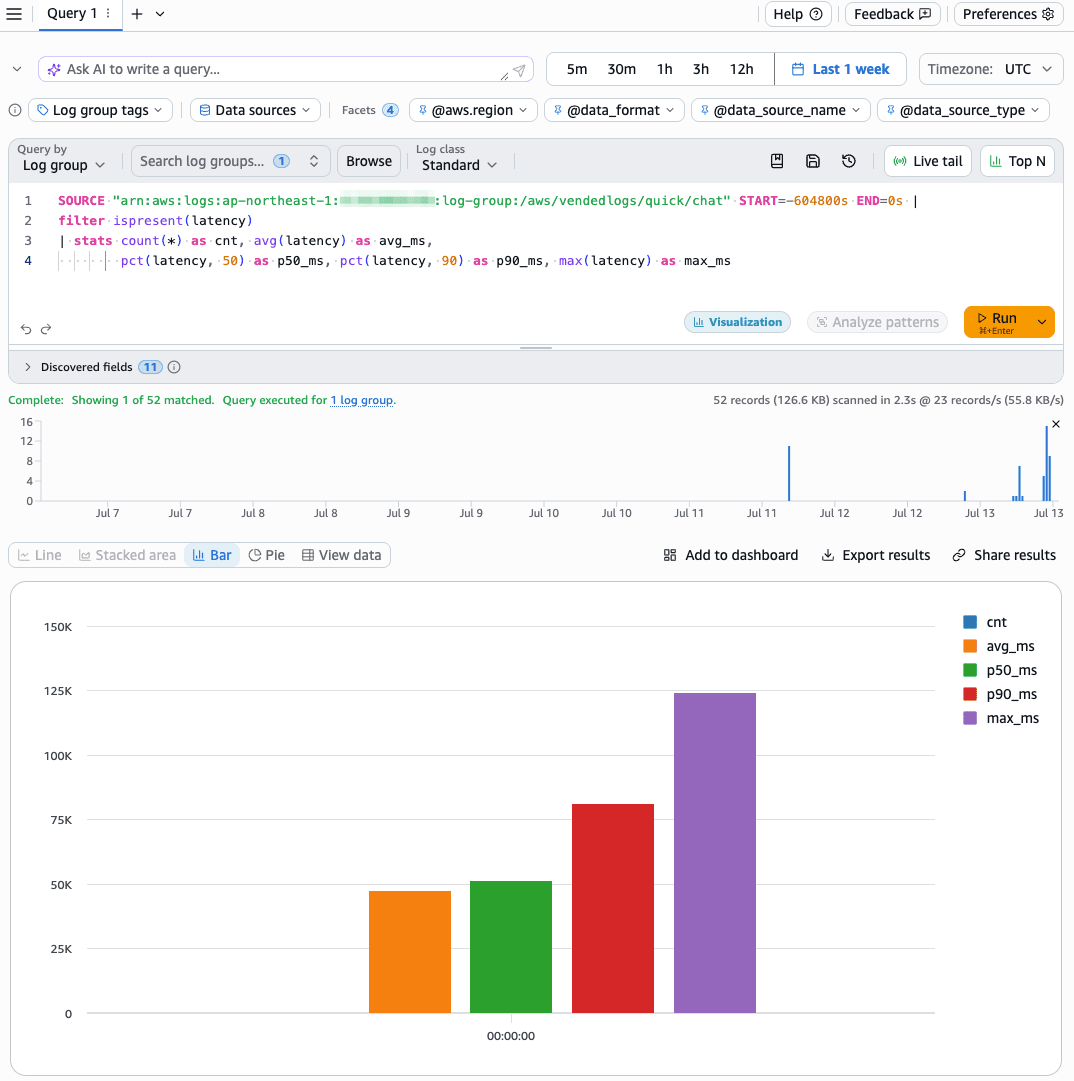Open Query 1 tab options menu

[x=108, y=14]
